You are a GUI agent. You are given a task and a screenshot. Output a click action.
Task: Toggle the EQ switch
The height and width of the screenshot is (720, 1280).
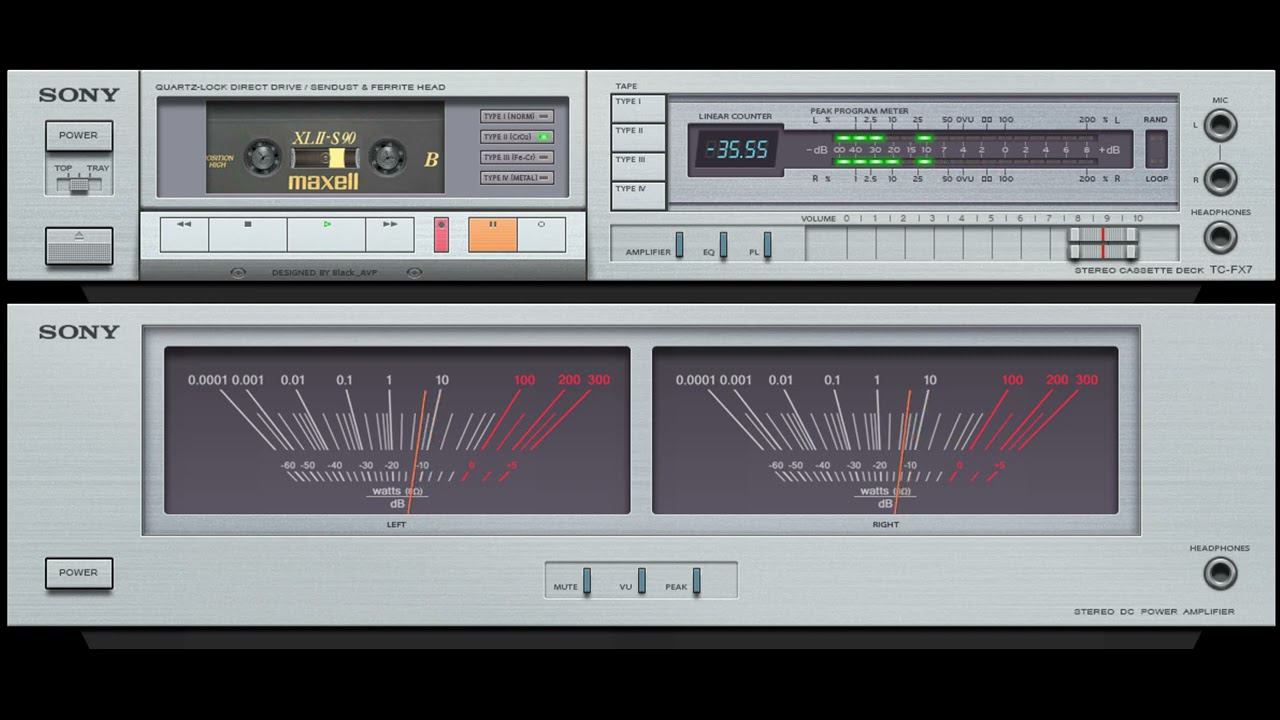point(723,245)
